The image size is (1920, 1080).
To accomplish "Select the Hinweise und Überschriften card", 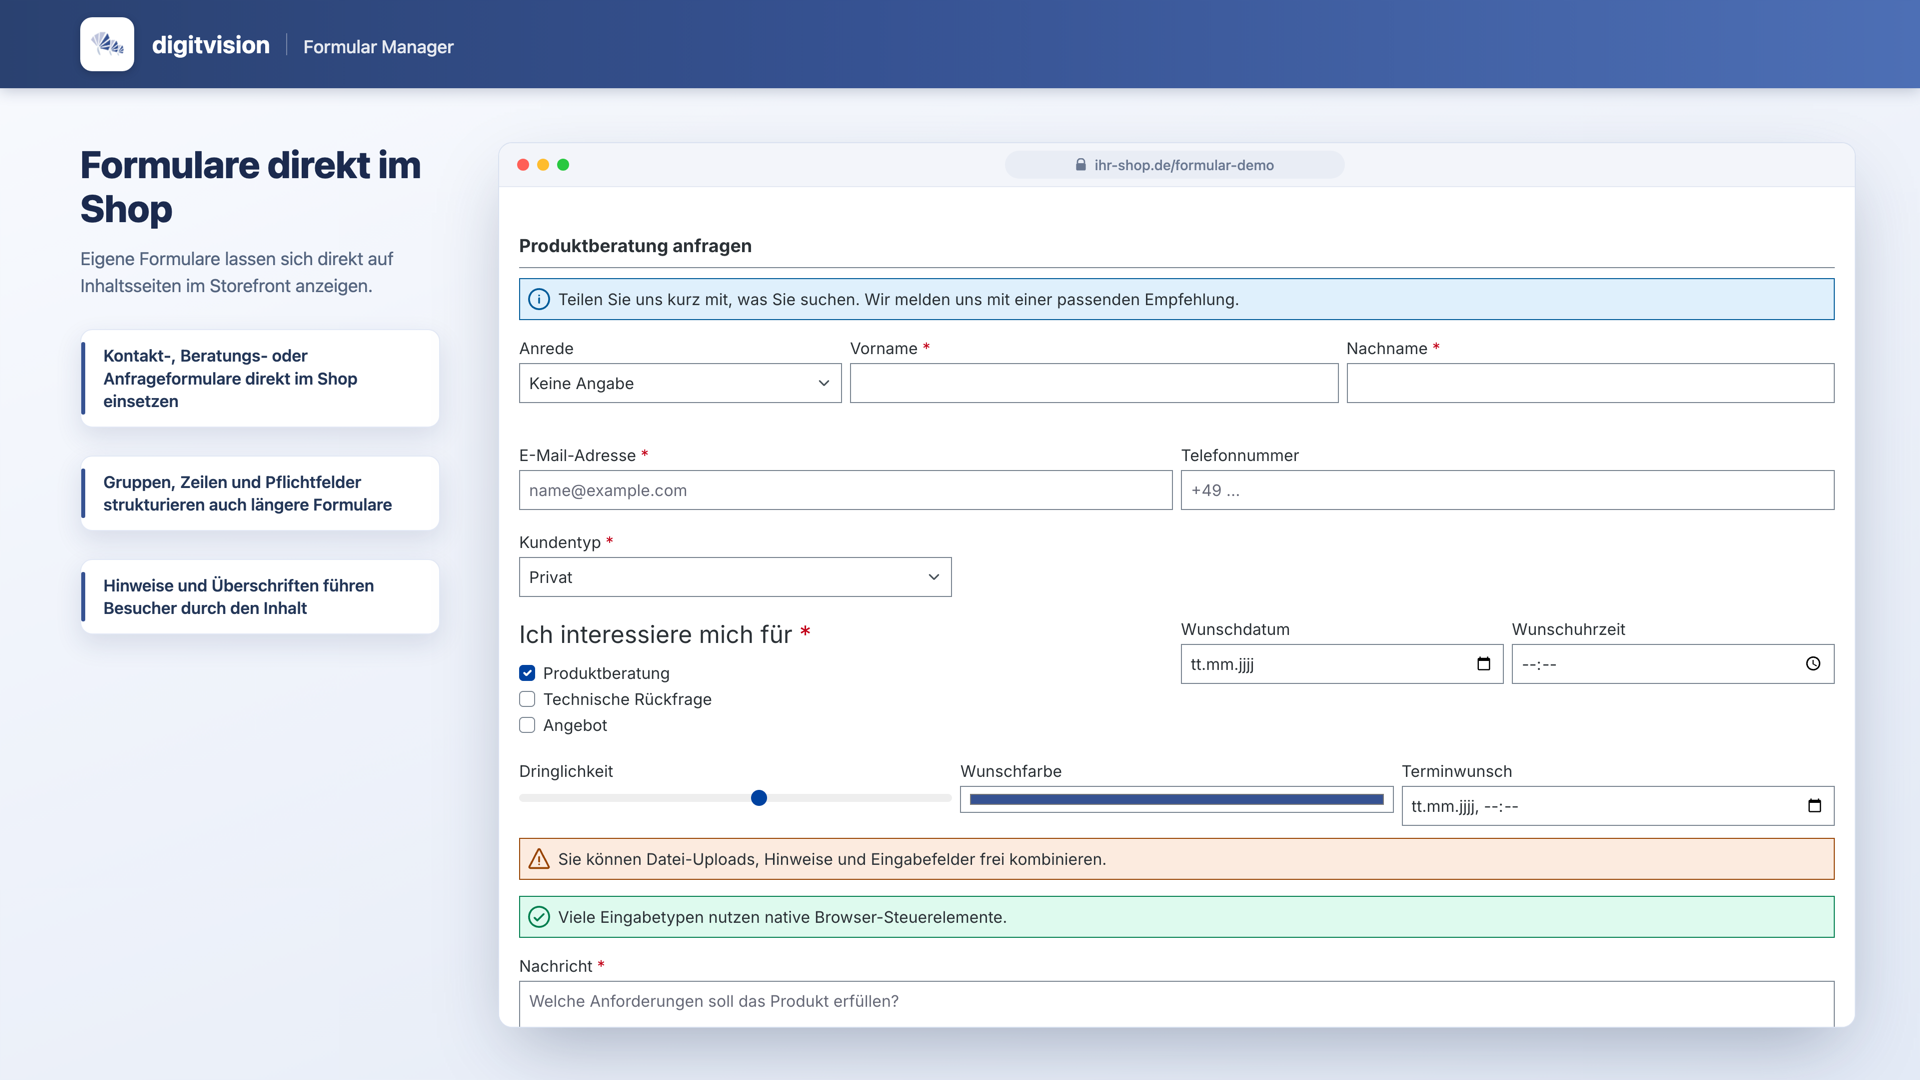I will click(x=260, y=597).
